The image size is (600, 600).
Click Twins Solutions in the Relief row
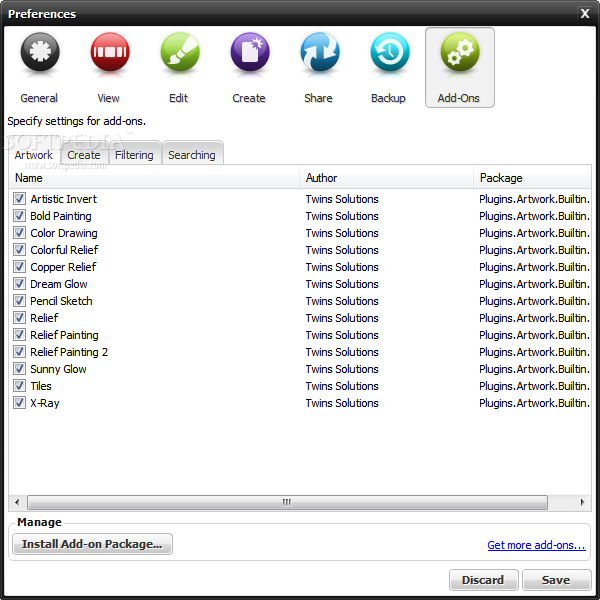342,318
